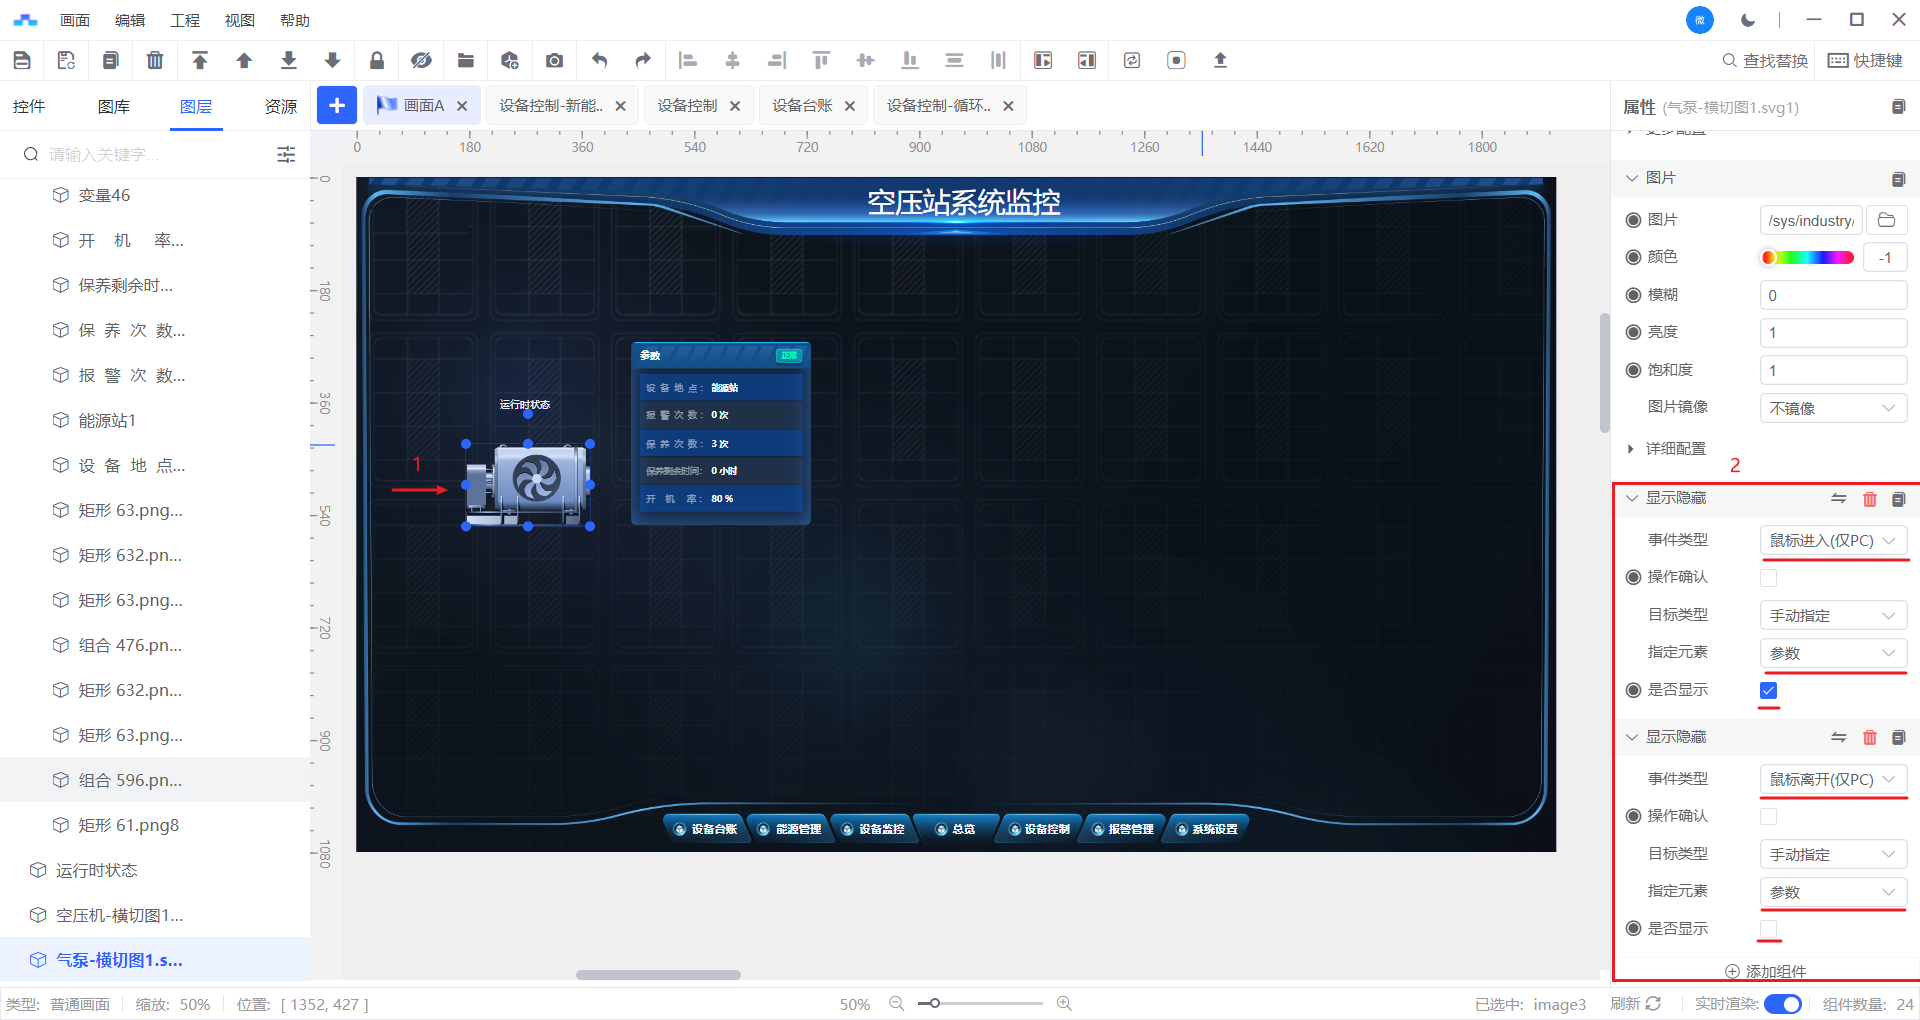Check 是否显示 in mouse-leave event

(x=1768, y=929)
